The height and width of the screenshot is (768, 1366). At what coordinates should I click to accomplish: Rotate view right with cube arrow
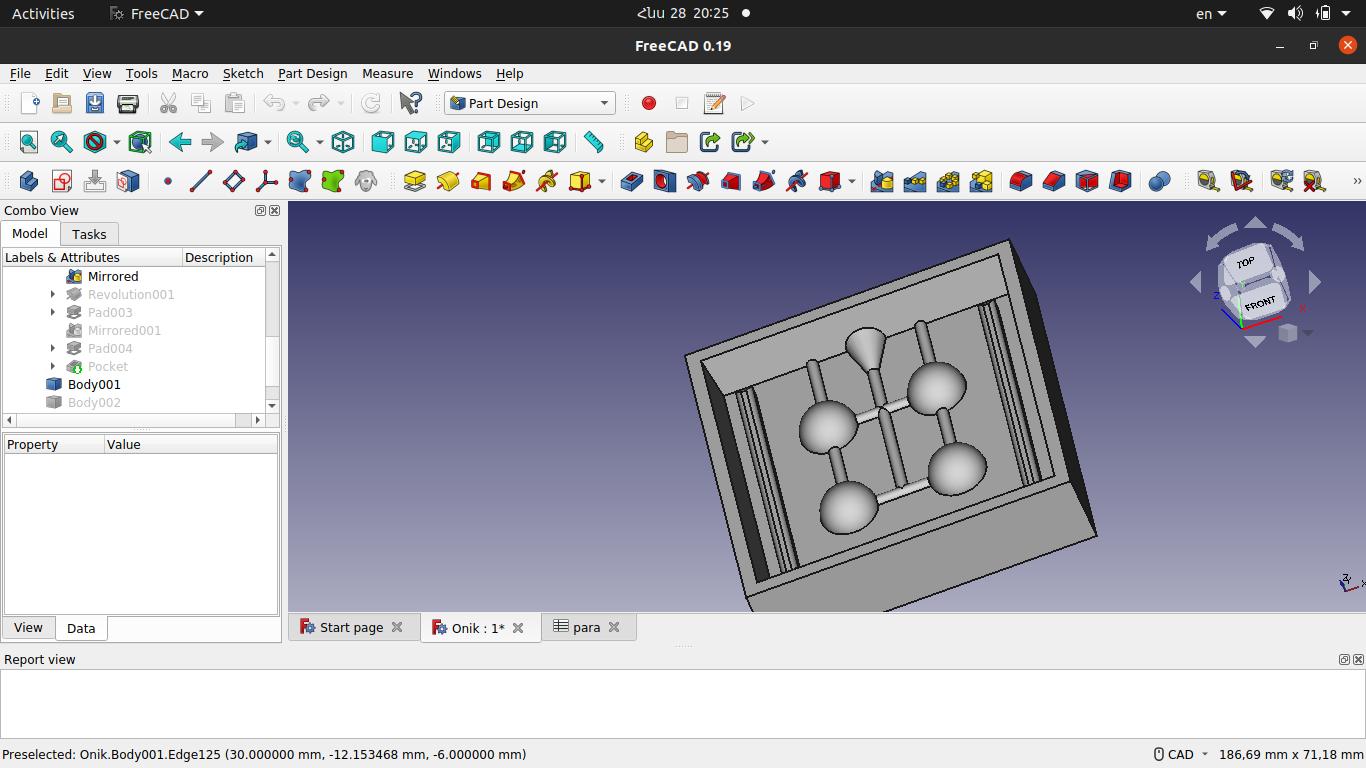1315,283
